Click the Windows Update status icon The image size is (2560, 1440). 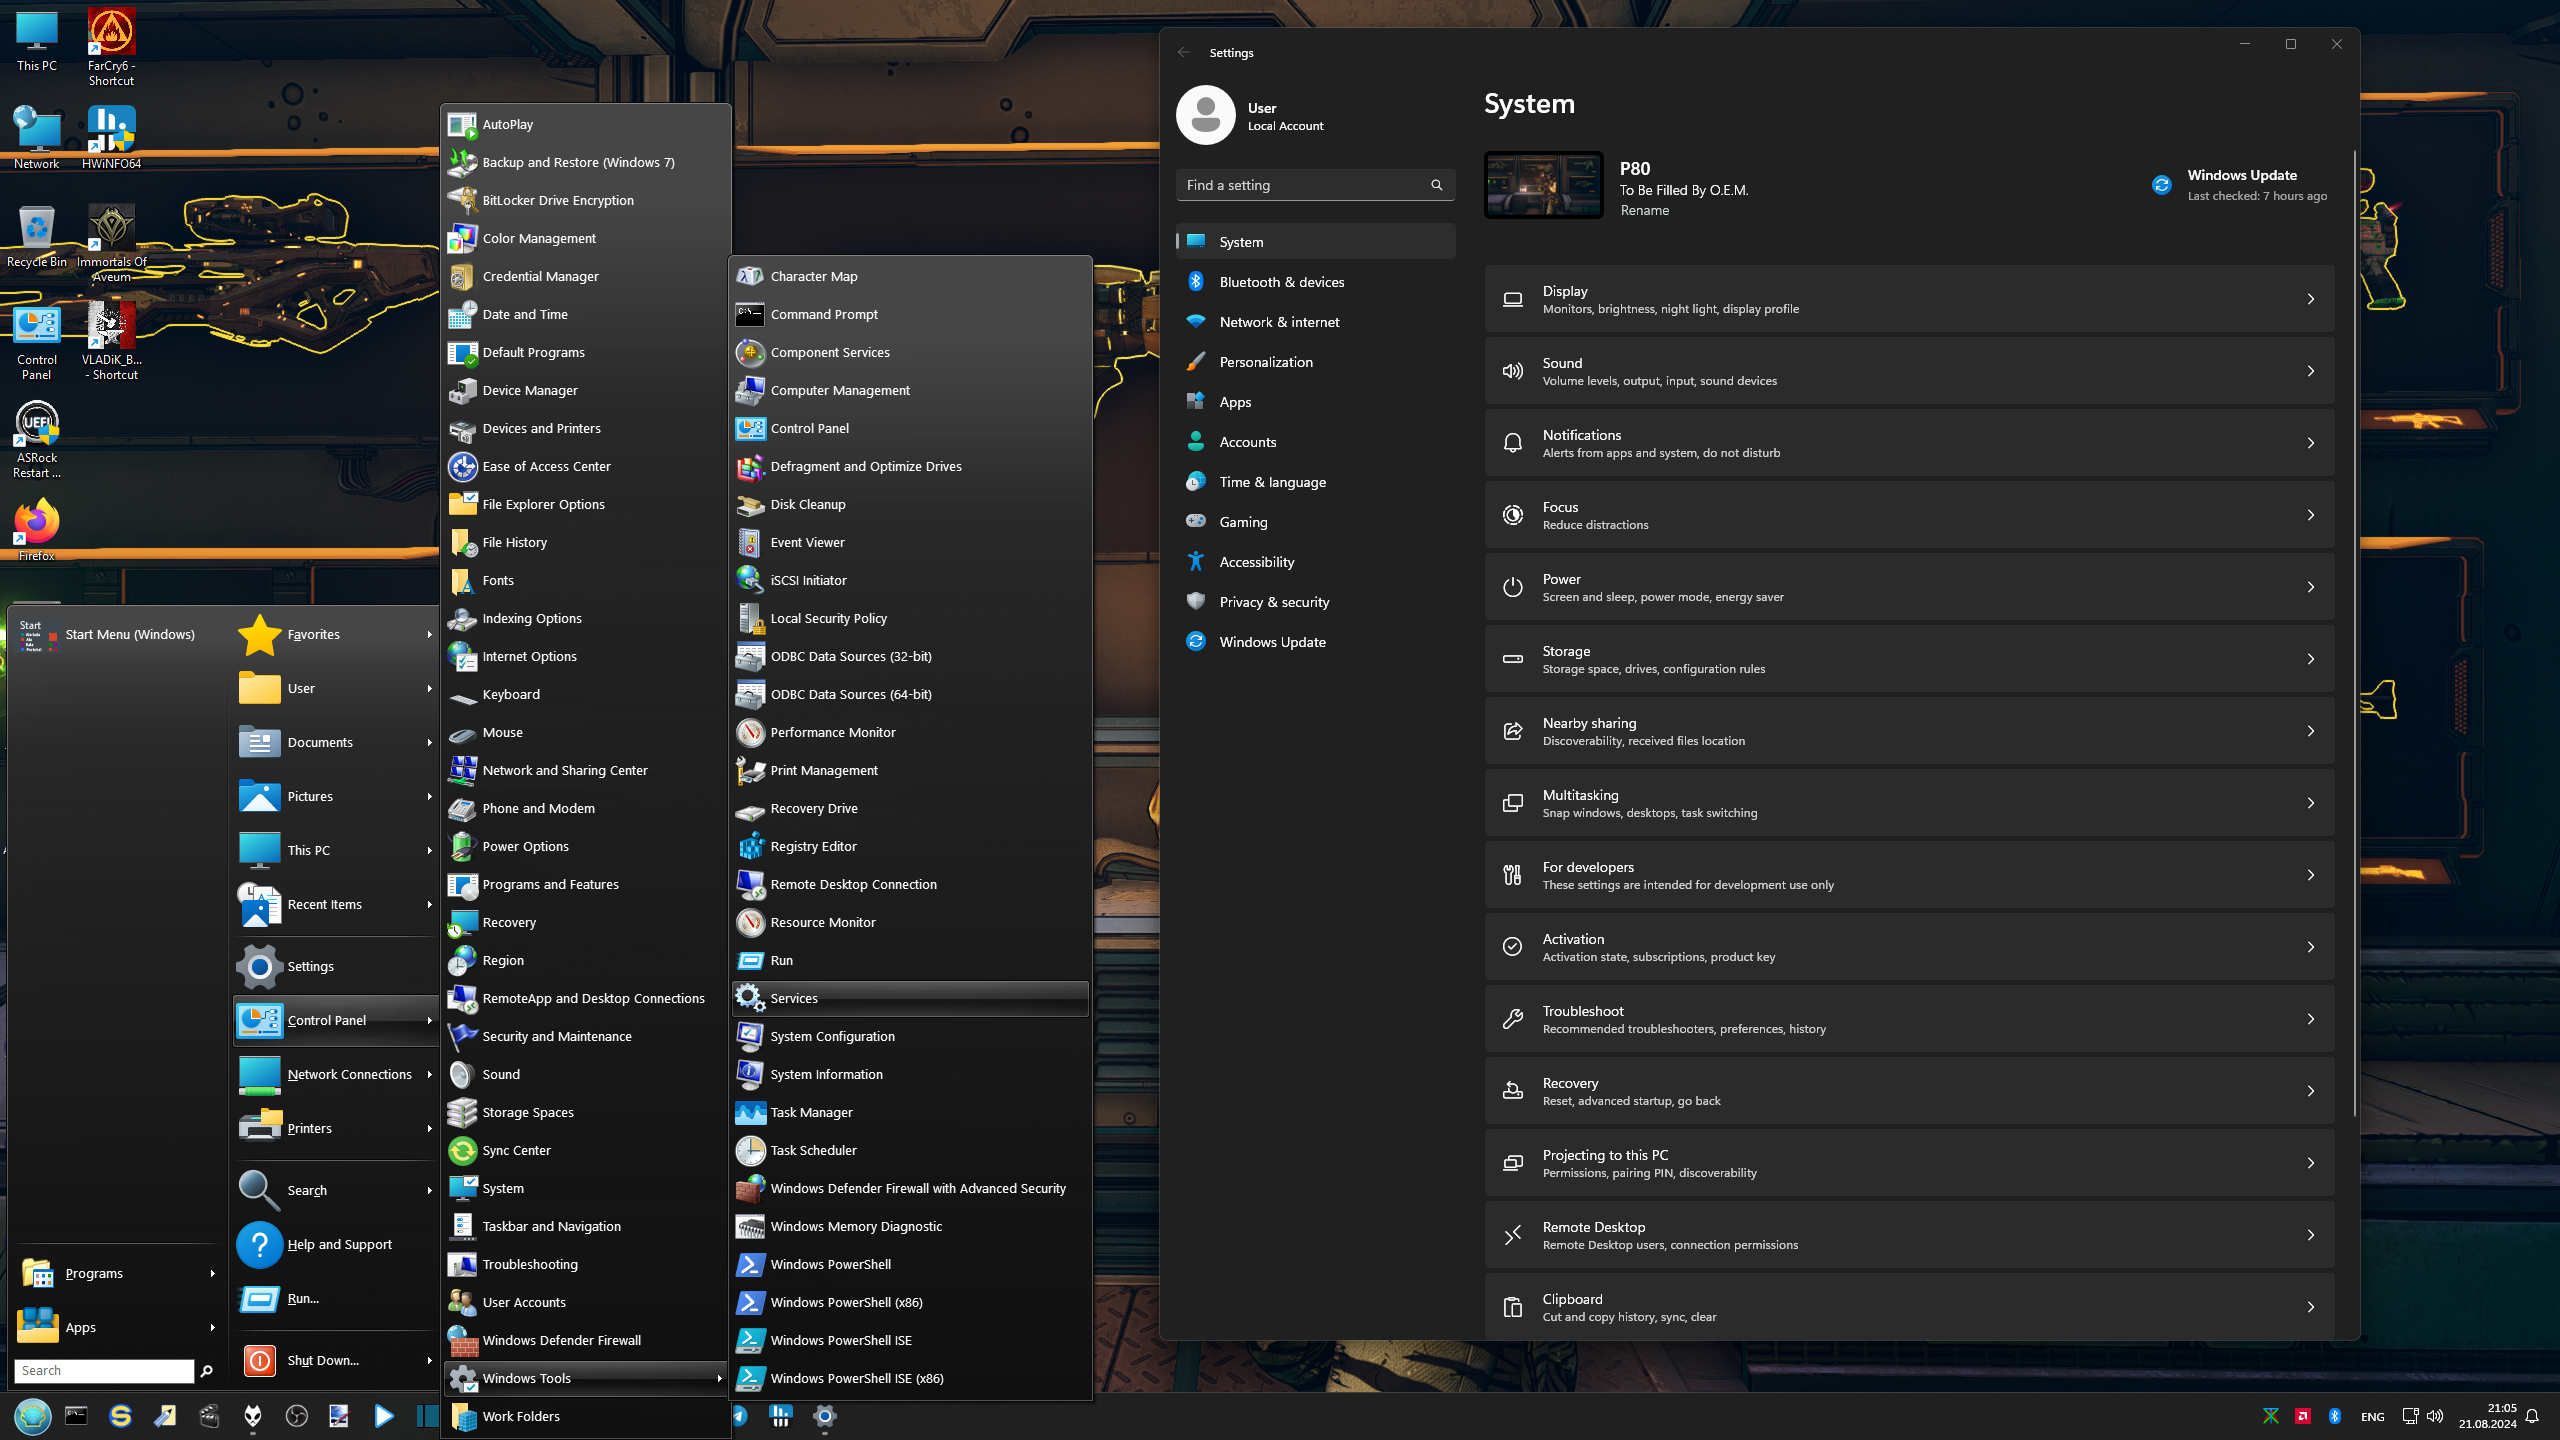[x=2161, y=185]
